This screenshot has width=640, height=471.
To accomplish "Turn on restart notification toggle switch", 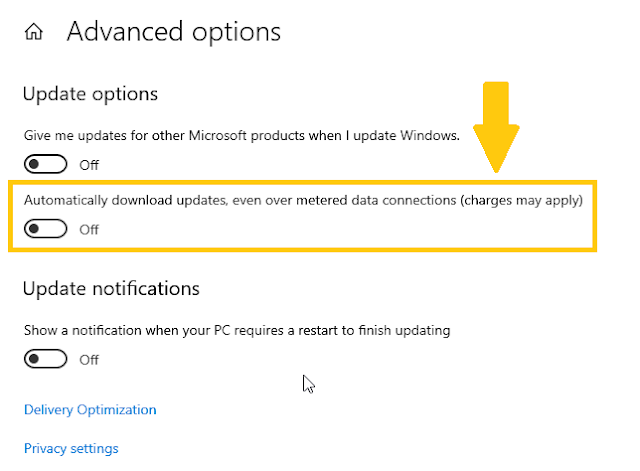I will pos(45,359).
